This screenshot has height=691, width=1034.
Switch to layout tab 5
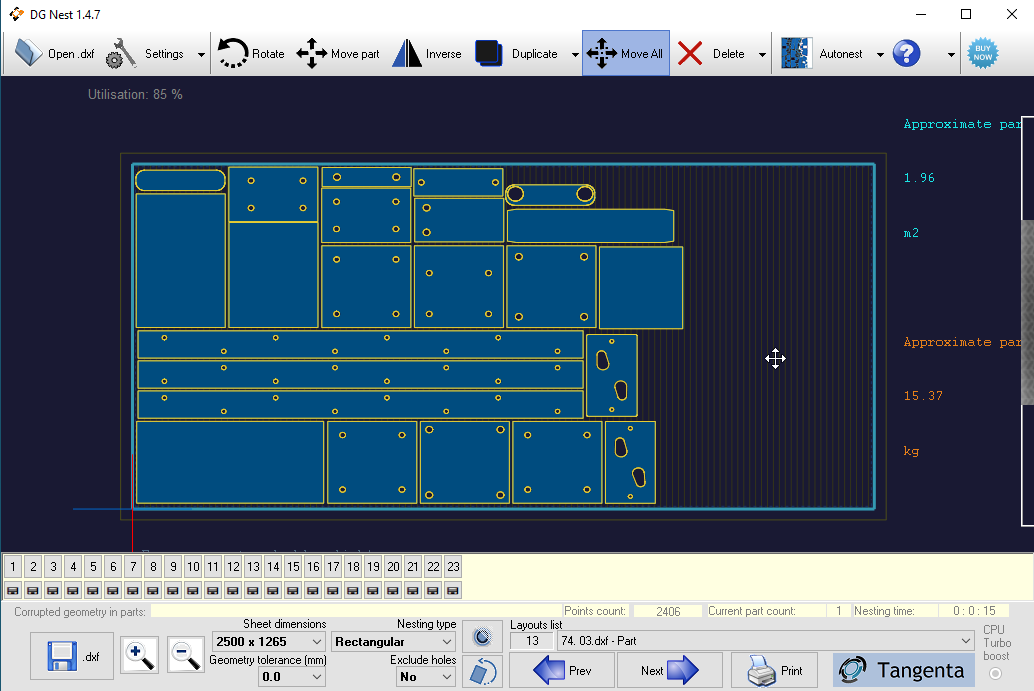coord(92,566)
